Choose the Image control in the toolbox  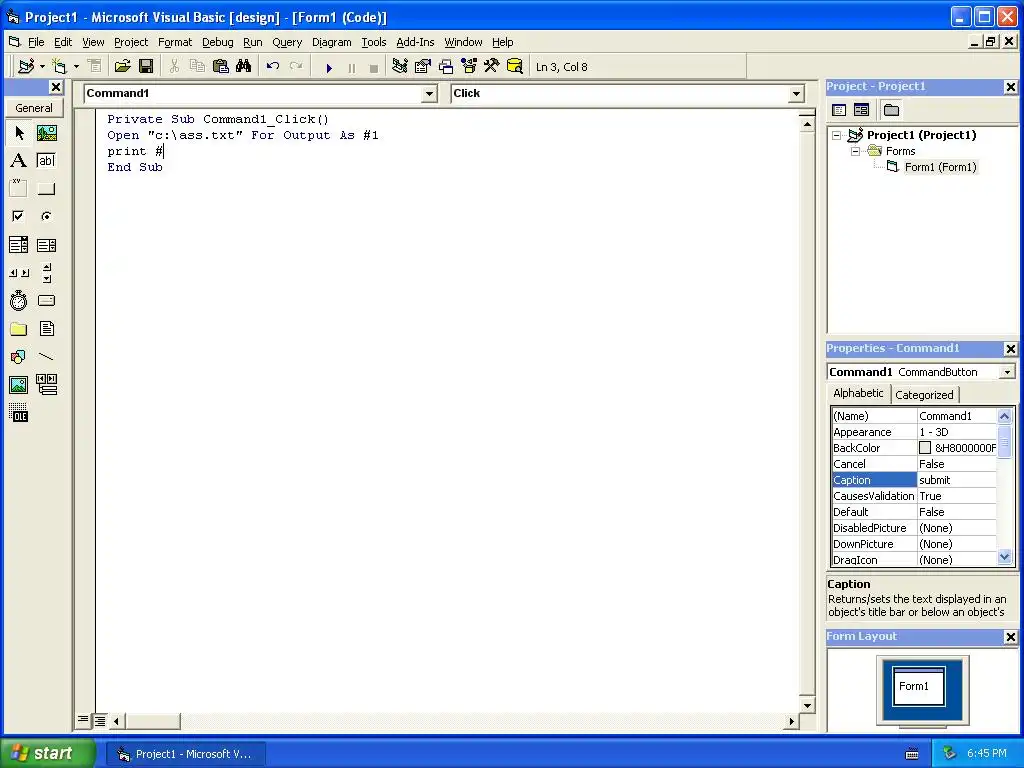[x=19, y=385]
